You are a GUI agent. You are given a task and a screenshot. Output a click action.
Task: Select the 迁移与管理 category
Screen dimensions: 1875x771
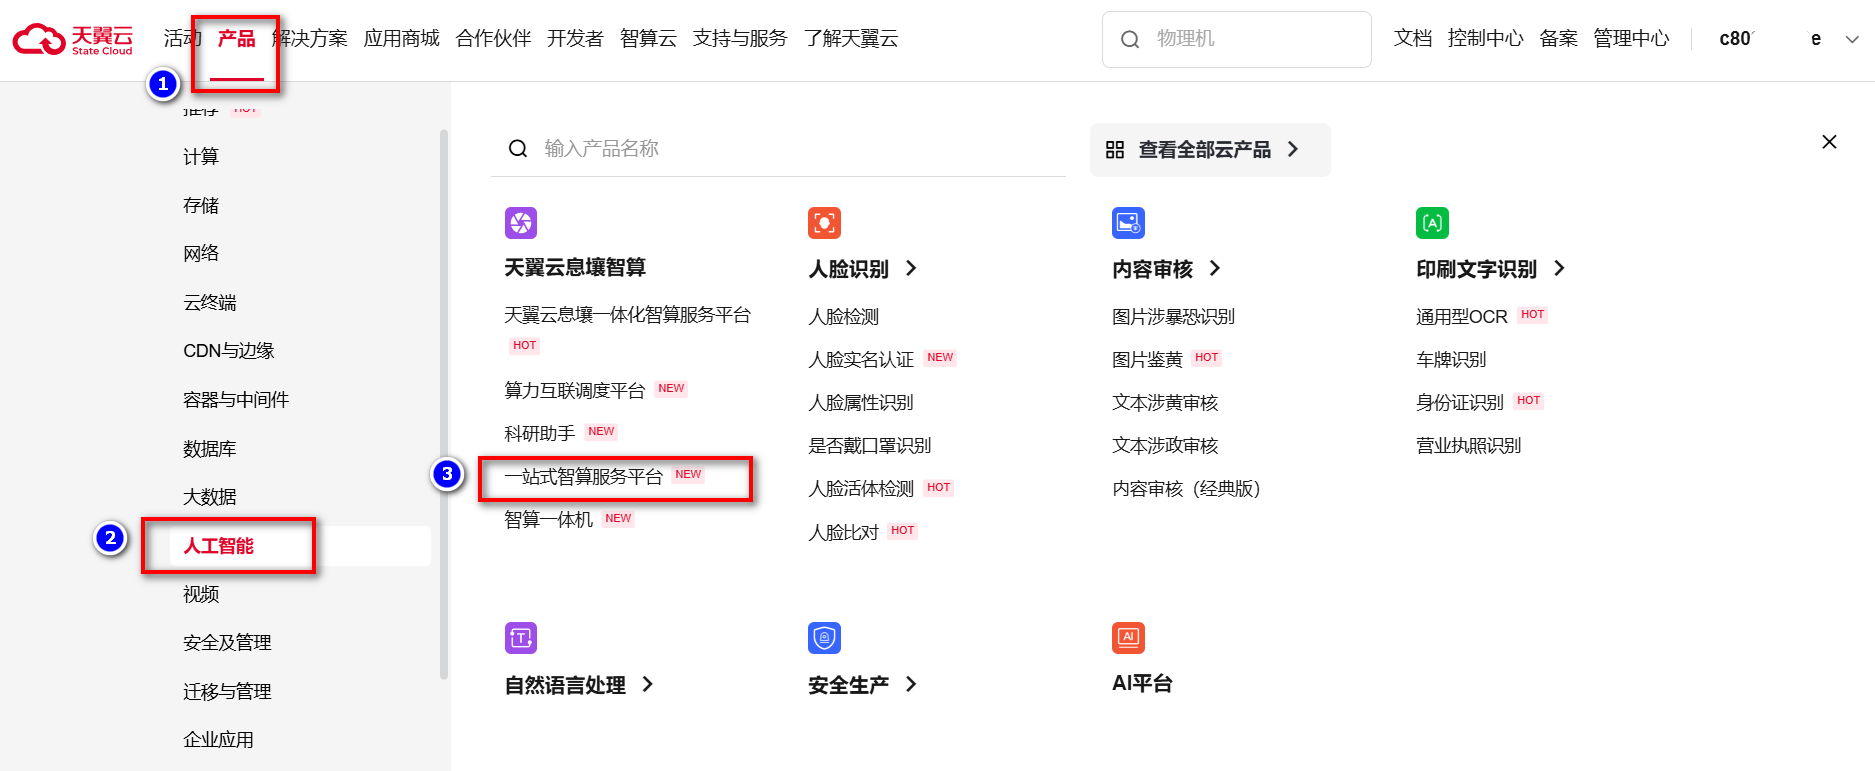tap(227, 692)
